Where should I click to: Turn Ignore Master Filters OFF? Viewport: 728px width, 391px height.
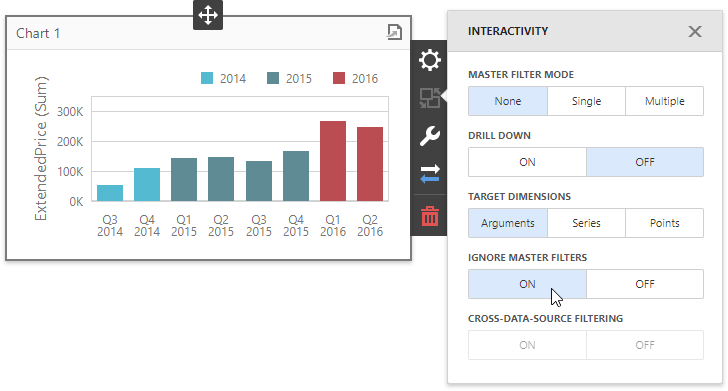coord(645,284)
